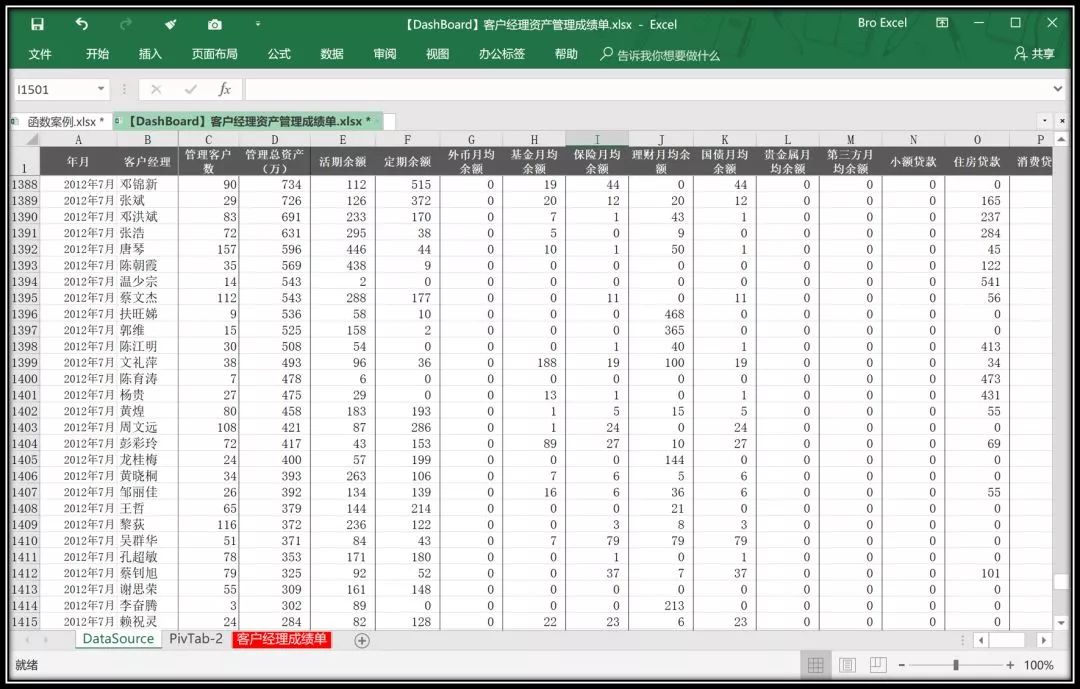1080x689 pixels.
Task: Click the cell with value 734
Action: pyautogui.click(x=274, y=185)
